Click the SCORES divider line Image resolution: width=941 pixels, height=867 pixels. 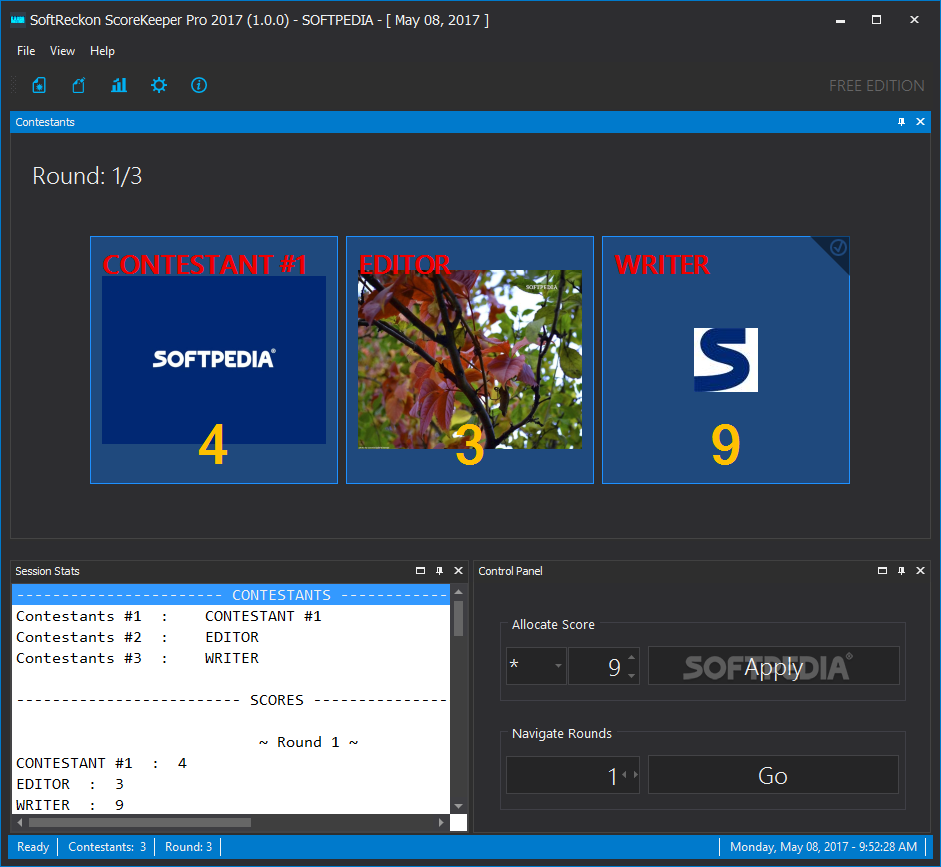(231, 700)
